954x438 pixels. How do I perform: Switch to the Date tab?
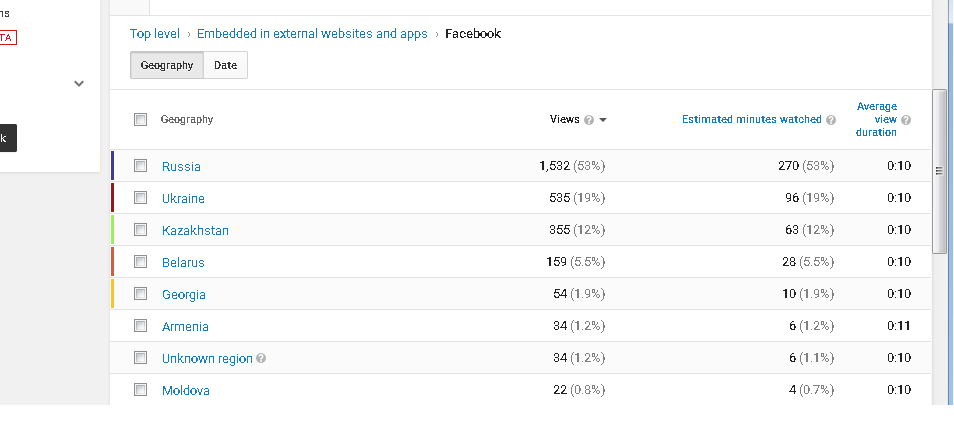(226, 65)
